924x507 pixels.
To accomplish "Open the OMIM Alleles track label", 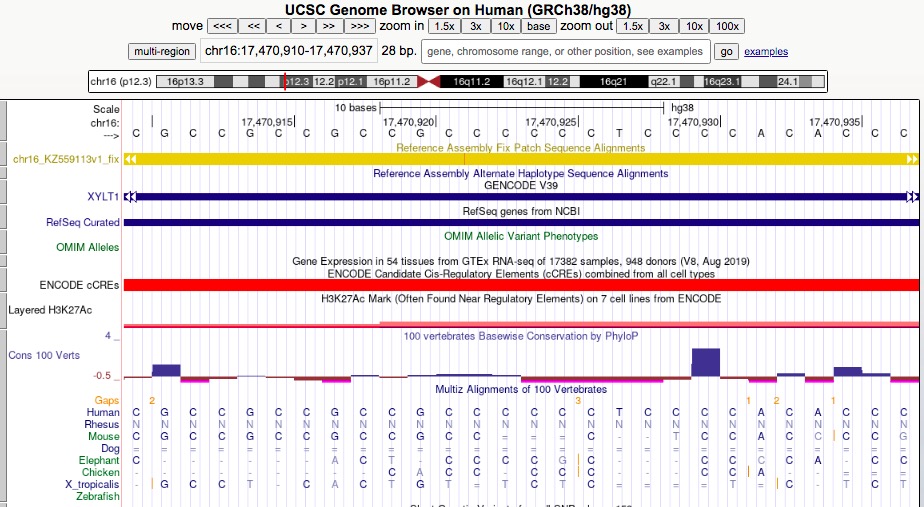I will point(87,247).
